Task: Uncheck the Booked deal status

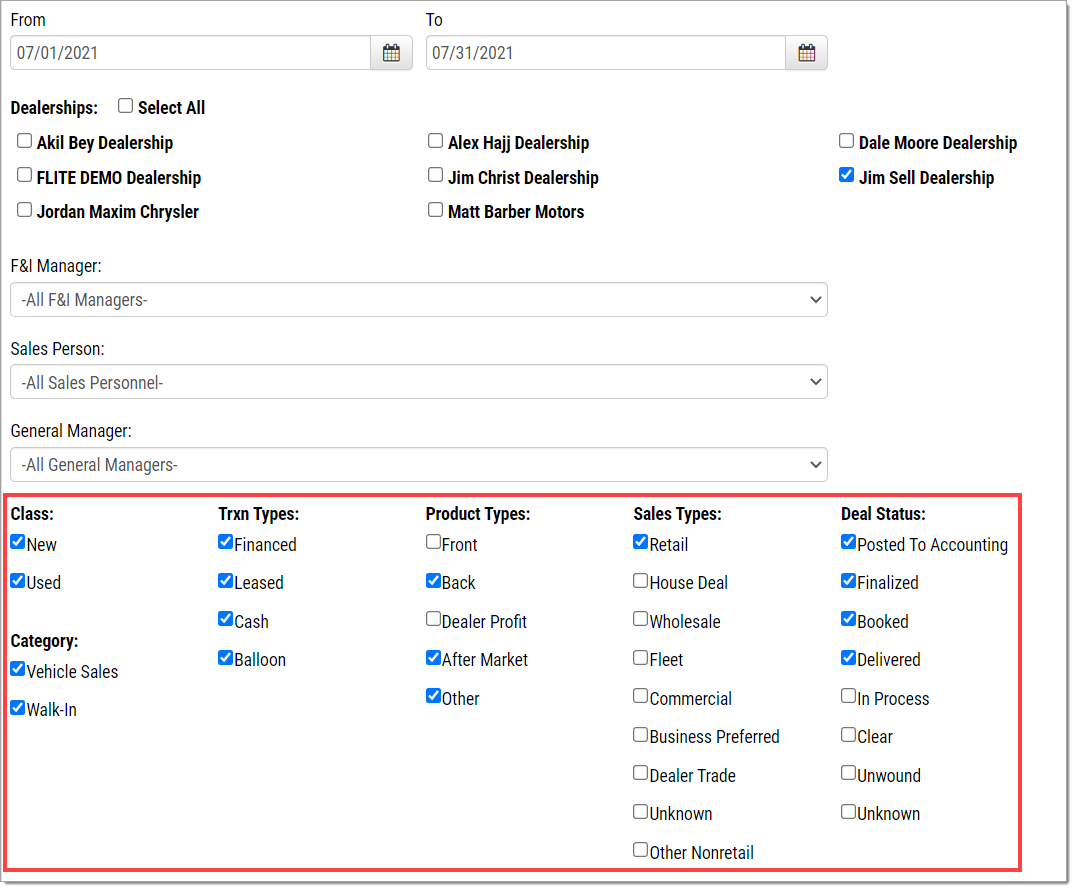Action: coord(848,619)
